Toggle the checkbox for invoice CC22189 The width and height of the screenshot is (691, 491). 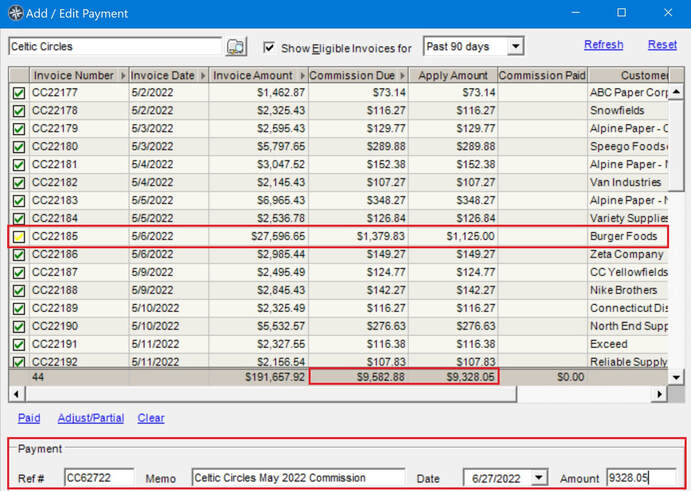pyautogui.click(x=19, y=309)
